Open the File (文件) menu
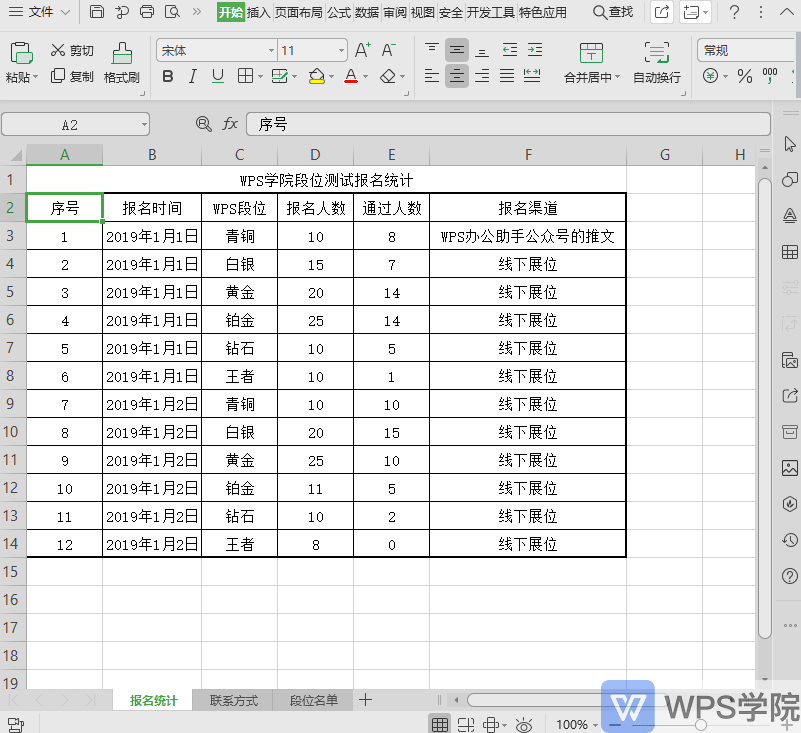 (x=39, y=12)
